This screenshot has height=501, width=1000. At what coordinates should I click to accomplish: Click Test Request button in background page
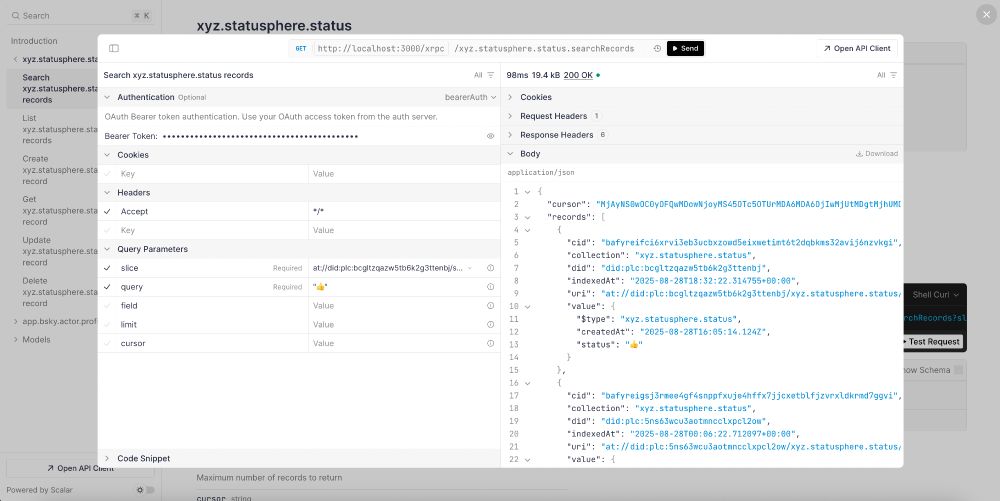[932, 342]
